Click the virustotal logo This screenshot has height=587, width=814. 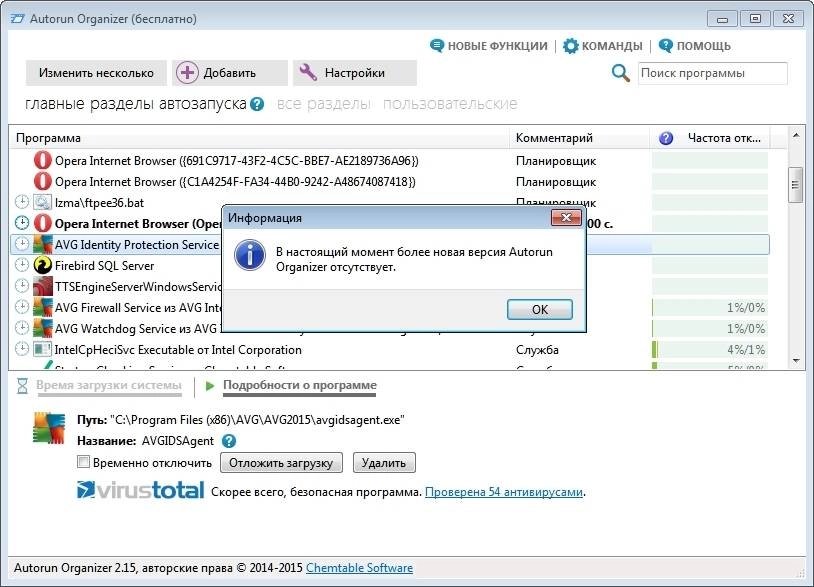[140, 490]
